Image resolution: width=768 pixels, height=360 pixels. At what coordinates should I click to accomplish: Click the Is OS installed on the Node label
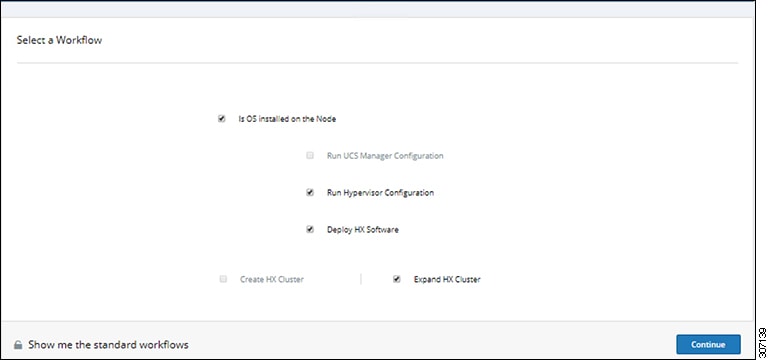(x=287, y=119)
